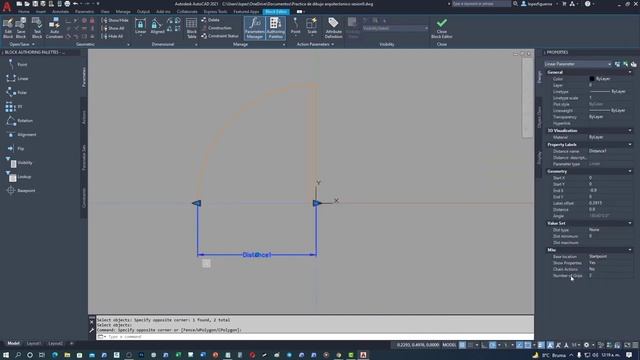Collapse the 3D Visualization section

(x=630, y=131)
